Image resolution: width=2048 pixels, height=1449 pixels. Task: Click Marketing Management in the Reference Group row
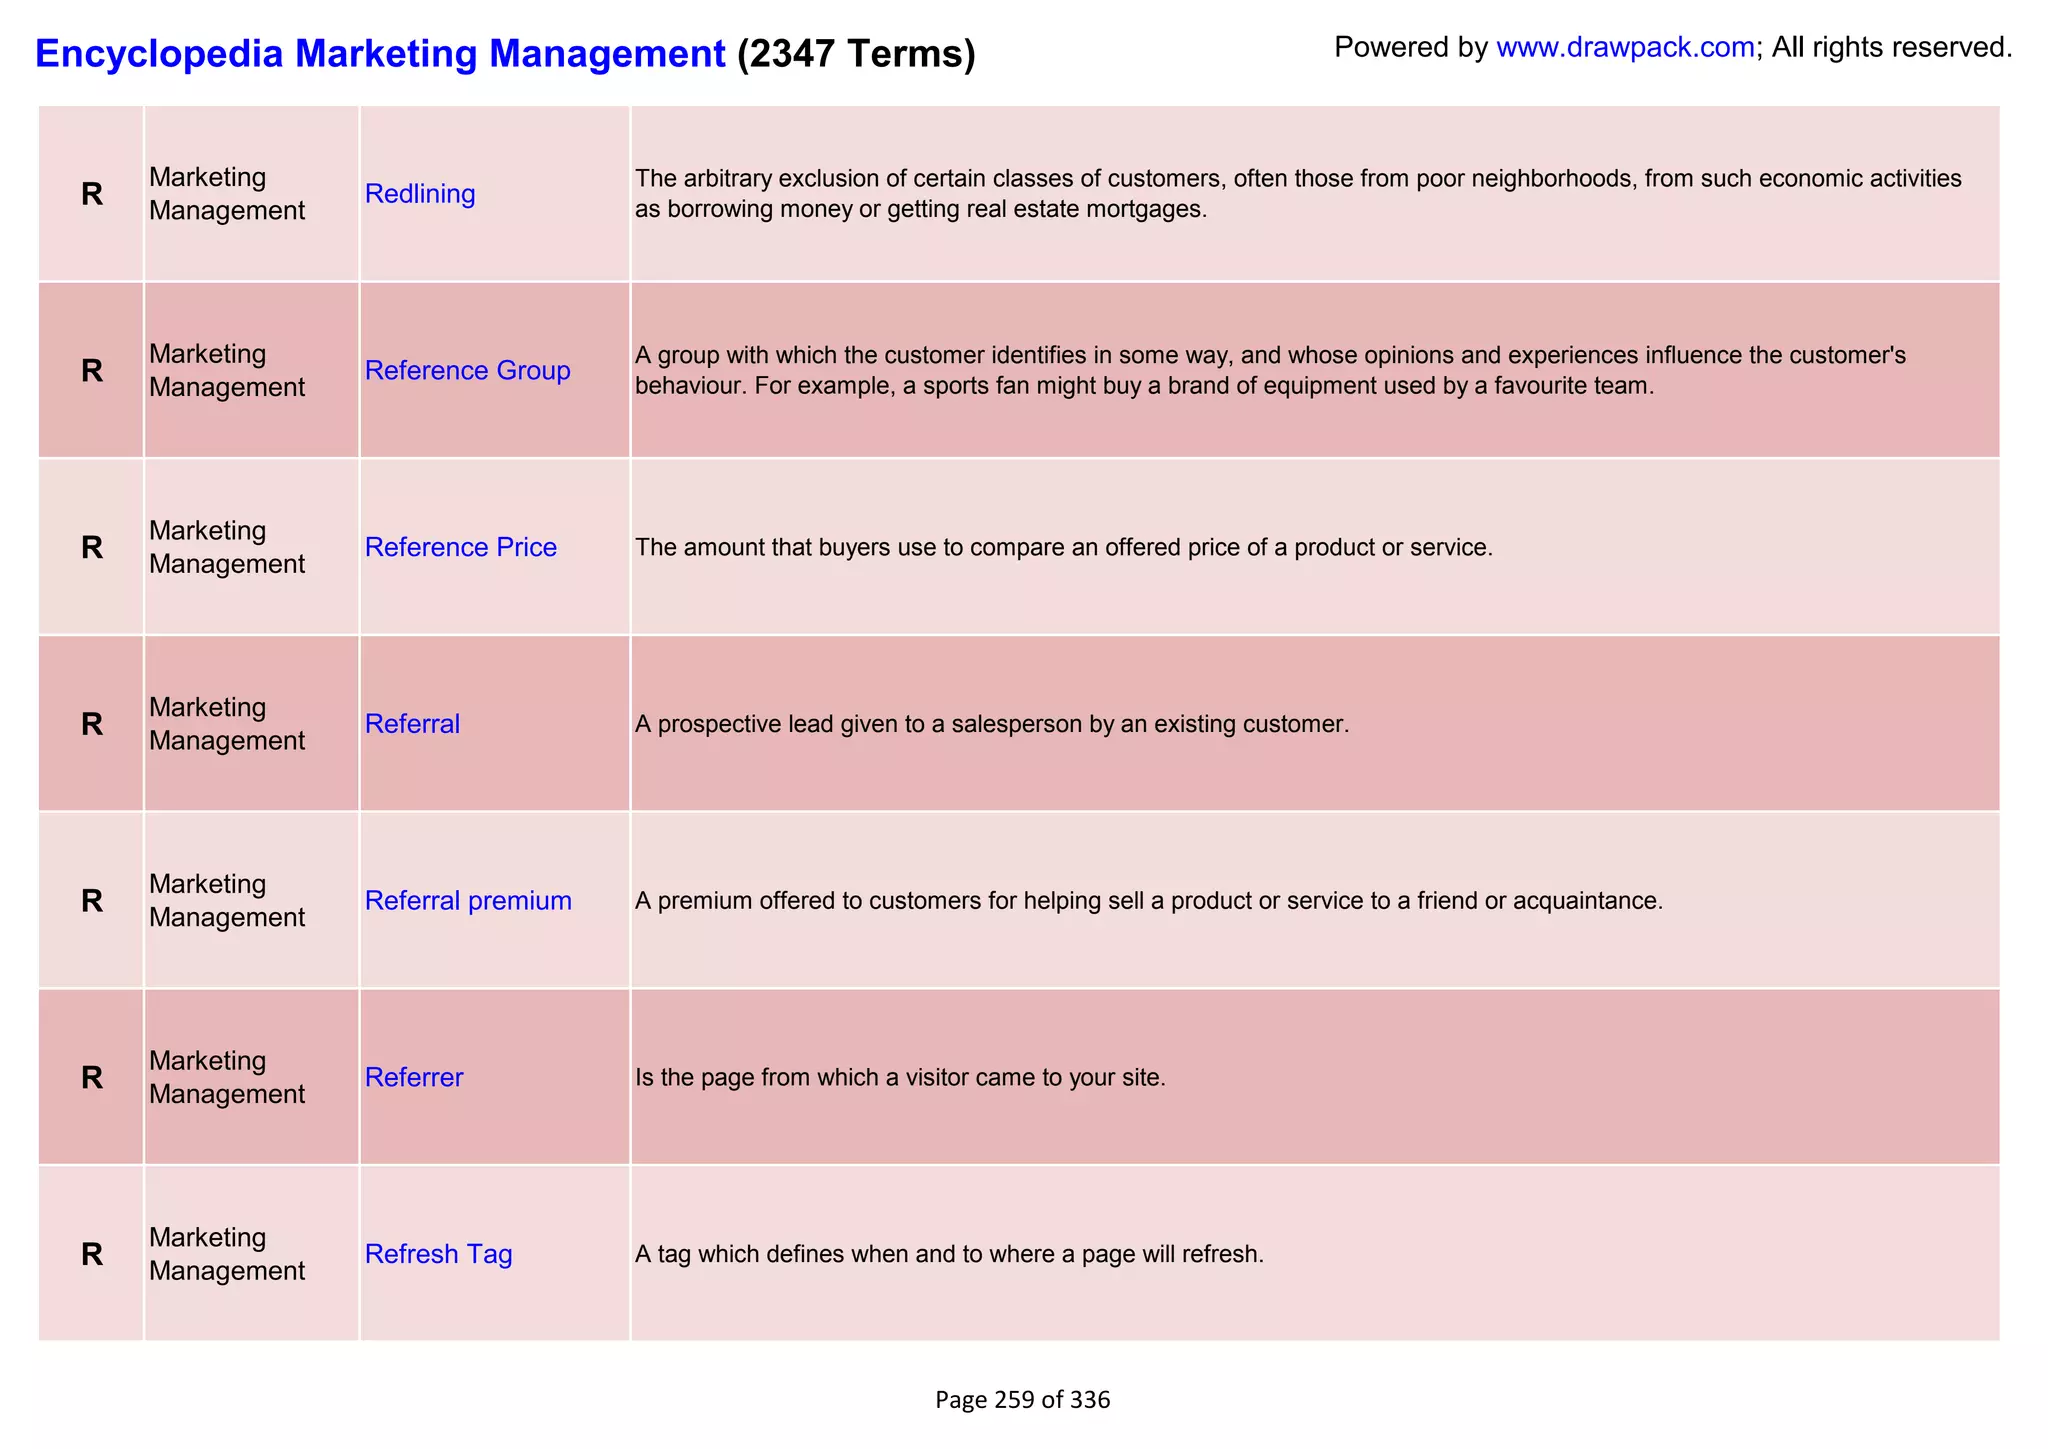coord(227,370)
